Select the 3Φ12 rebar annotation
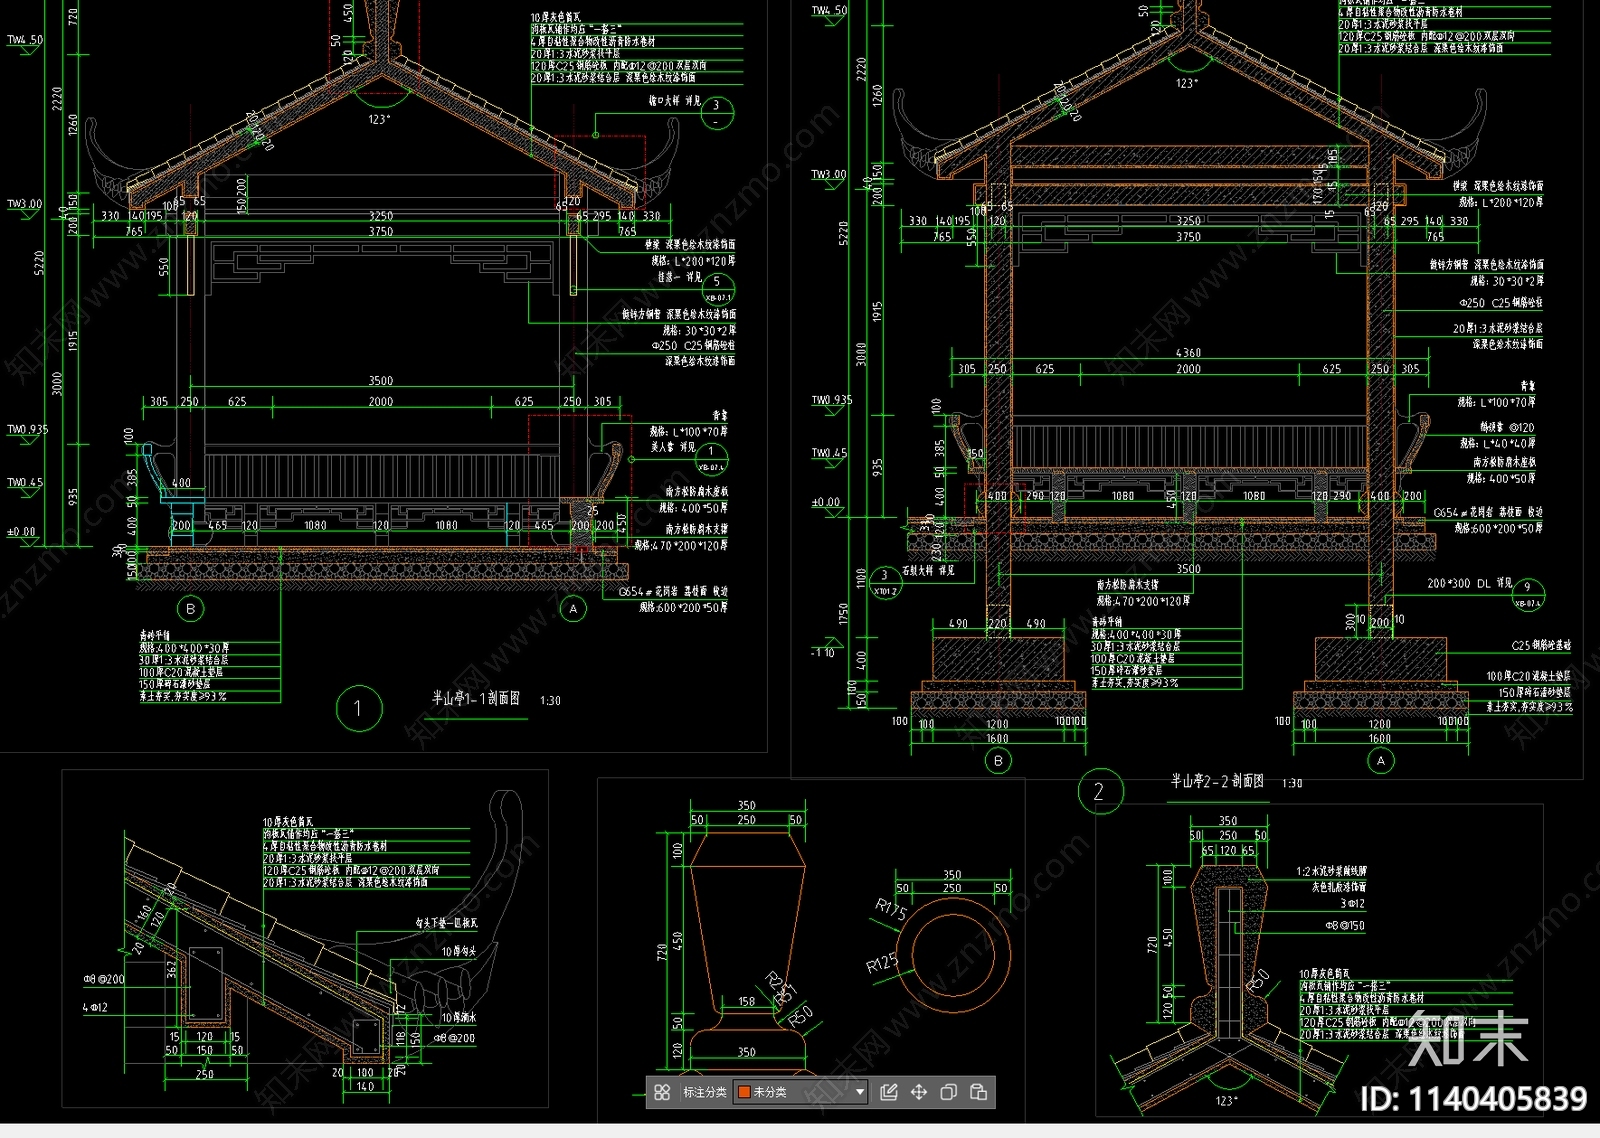The height and width of the screenshot is (1138, 1600). pos(1353,903)
